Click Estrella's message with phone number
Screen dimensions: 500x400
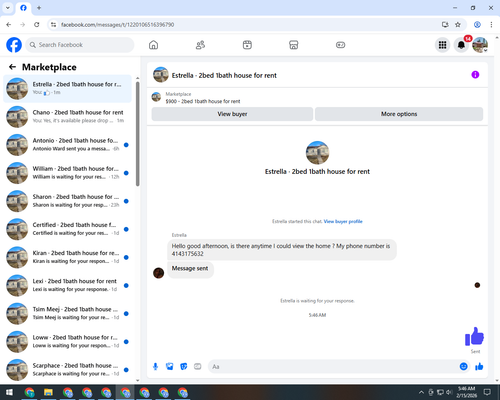282,250
